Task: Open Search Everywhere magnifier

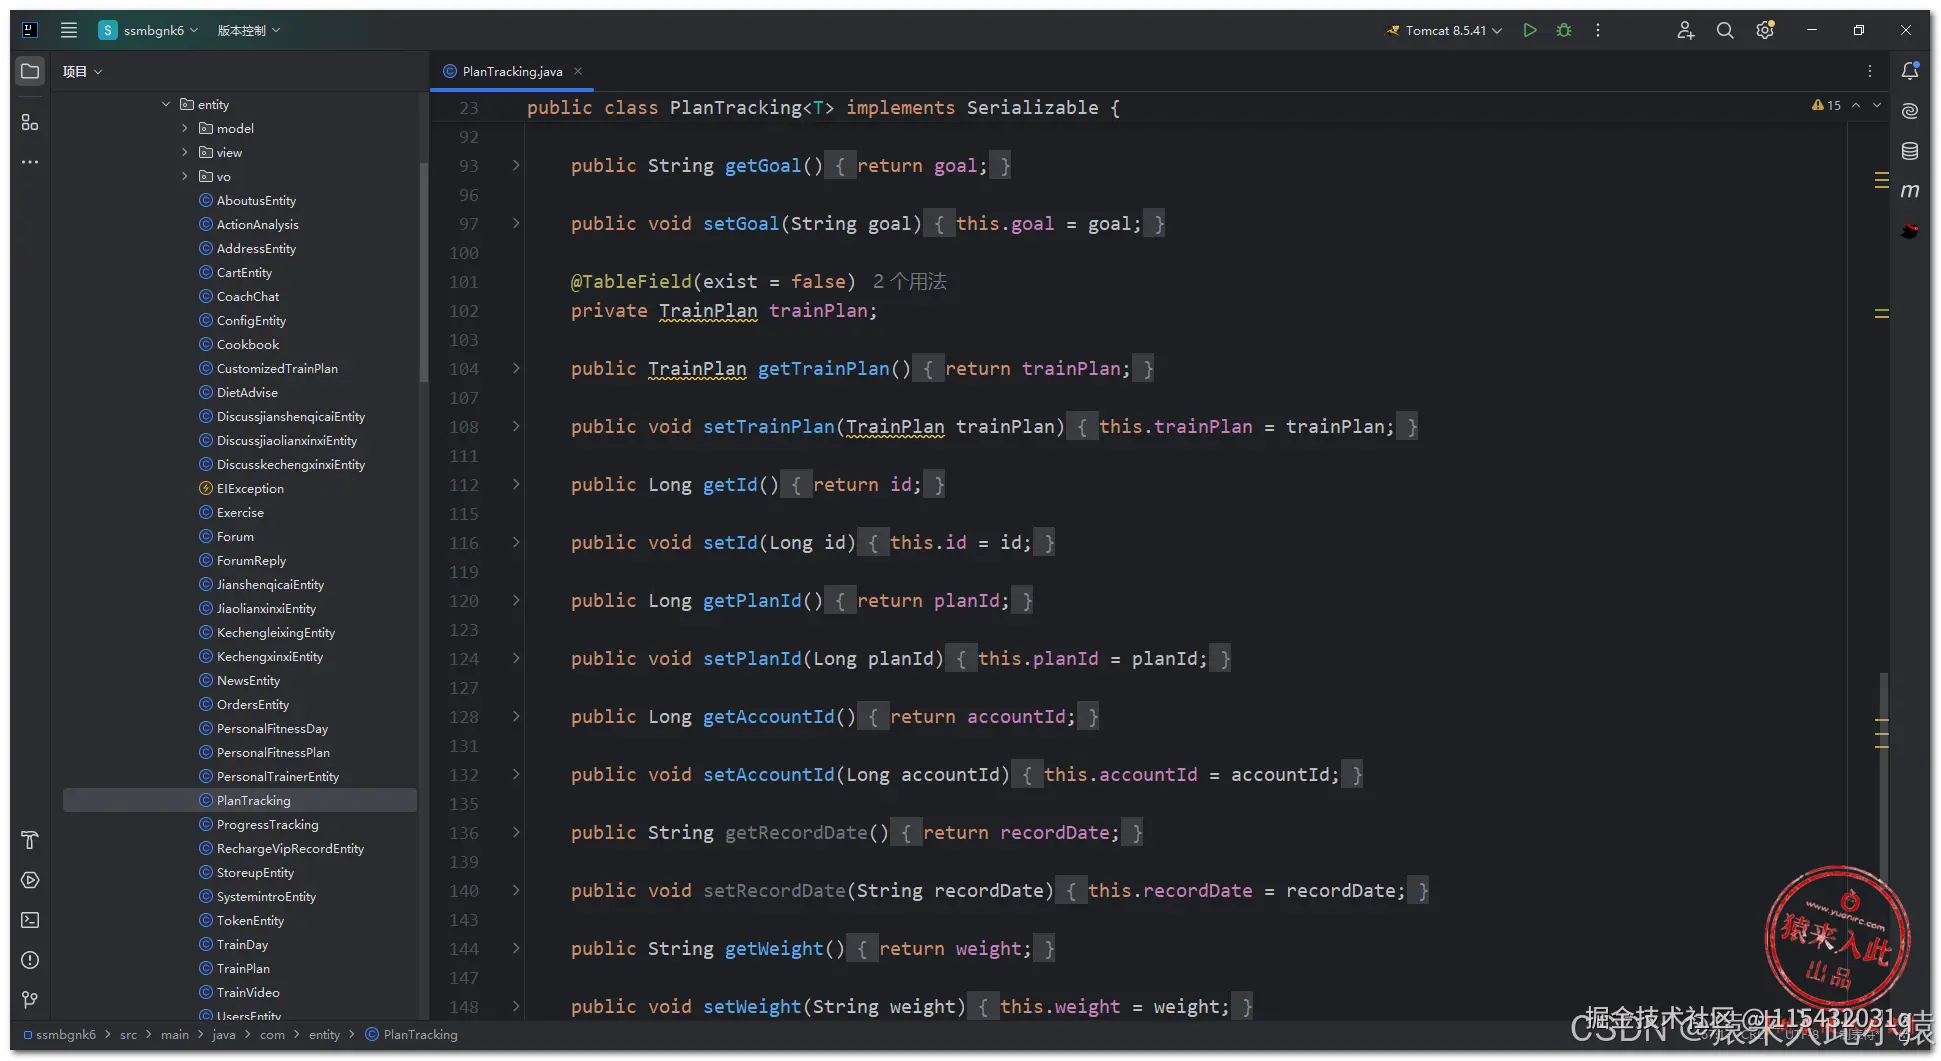Action: (1725, 30)
